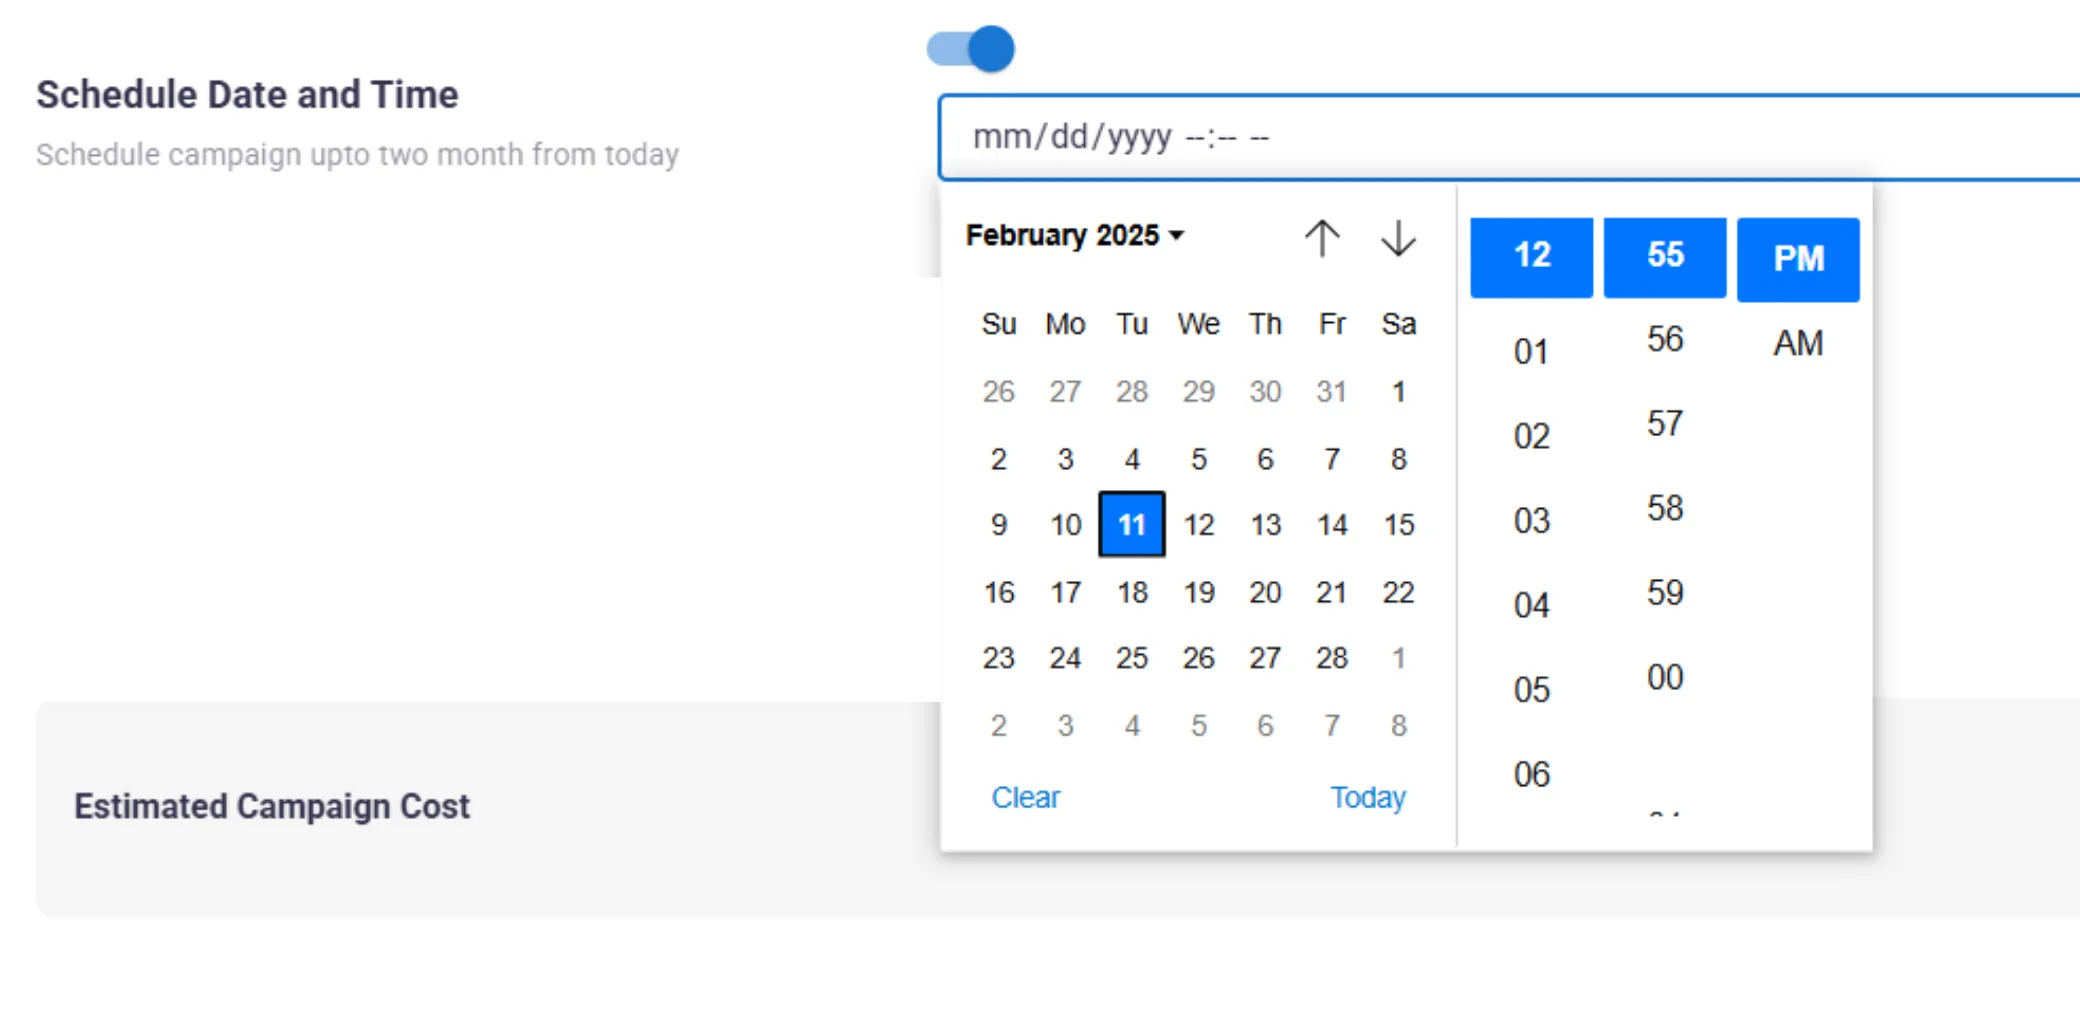Select hour 12 in time picker
This screenshot has width=2080, height=1010.
[x=1531, y=257]
